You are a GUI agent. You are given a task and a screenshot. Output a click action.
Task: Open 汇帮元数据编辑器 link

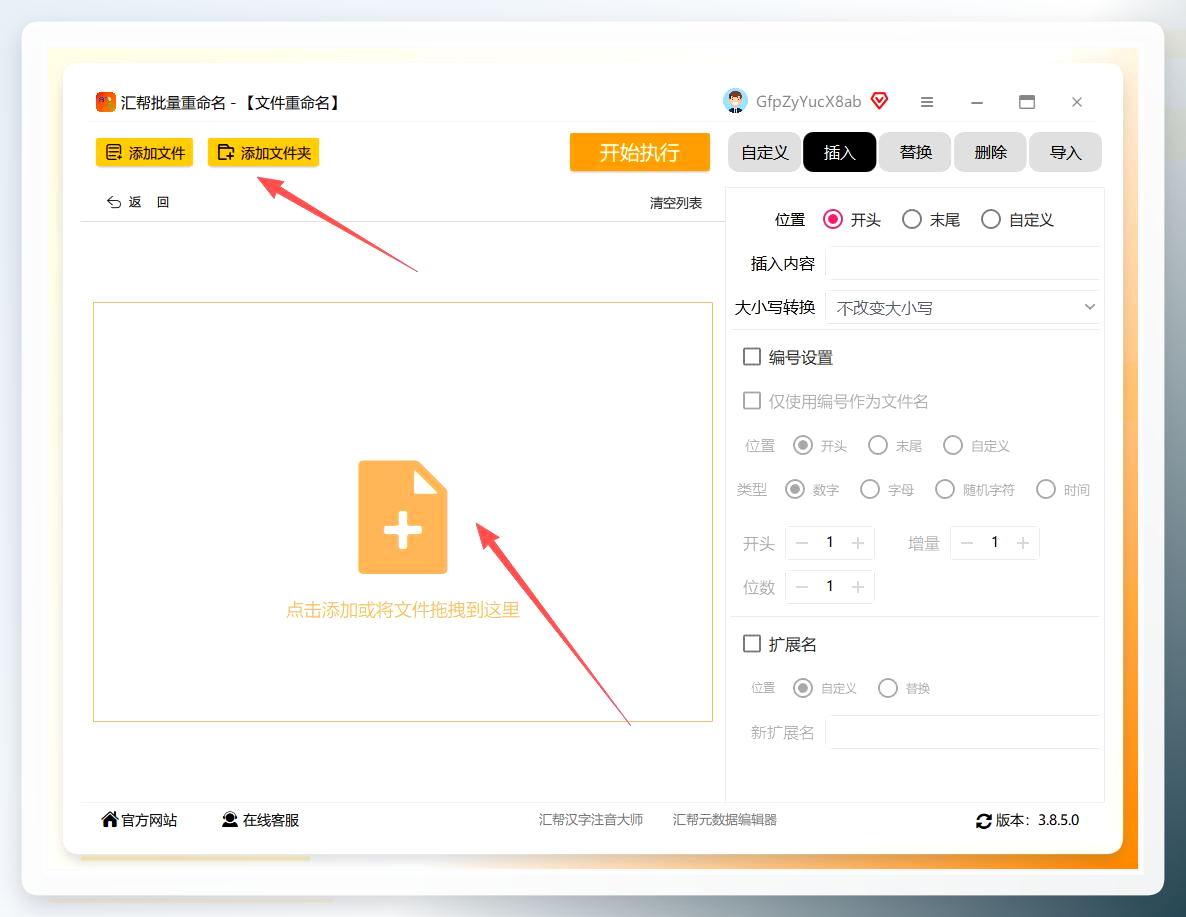point(725,819)
